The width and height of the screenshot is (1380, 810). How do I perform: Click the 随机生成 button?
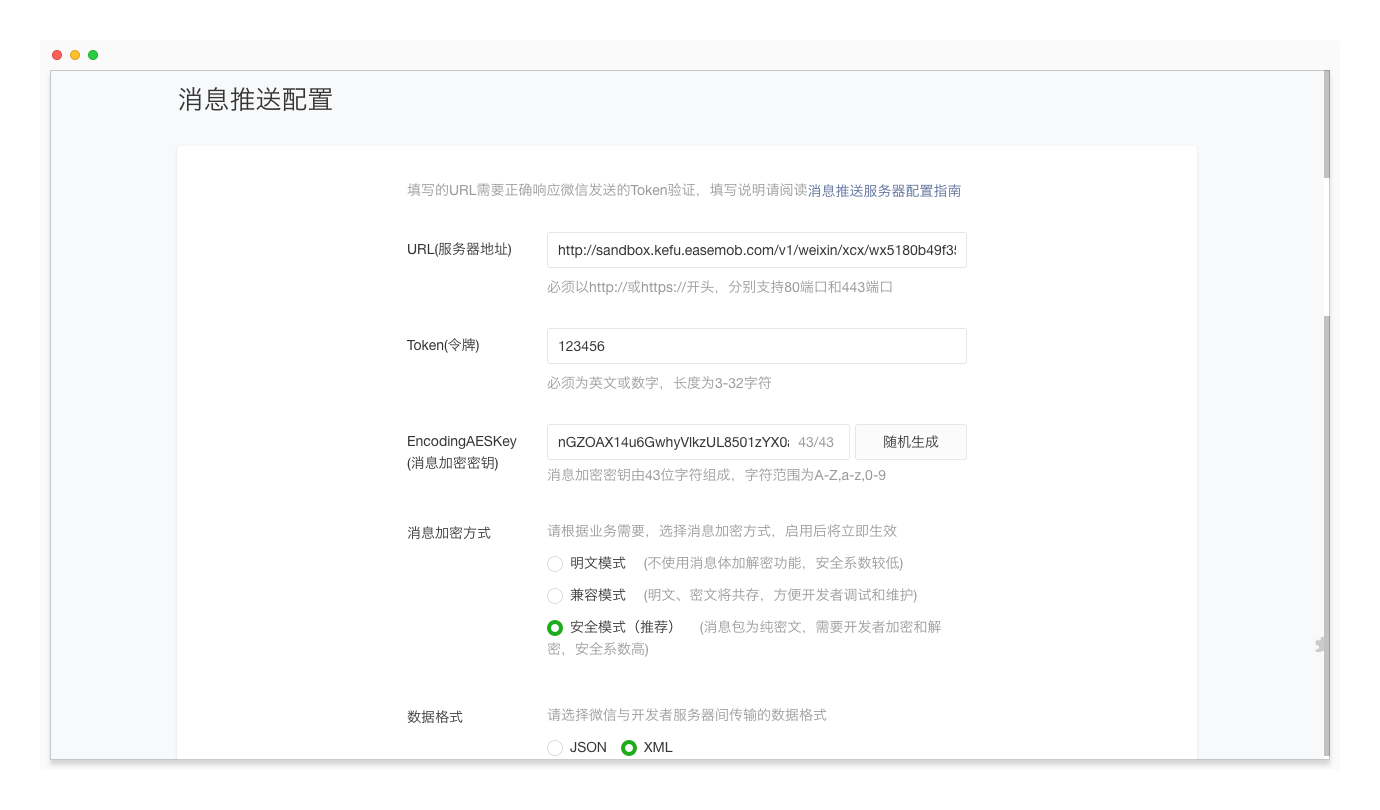pyautogui.click(x=911, y=442)
